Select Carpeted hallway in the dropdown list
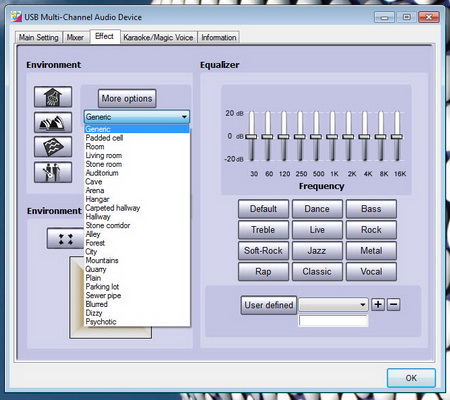The image size is (450, 400). click(x=113, y=208)
